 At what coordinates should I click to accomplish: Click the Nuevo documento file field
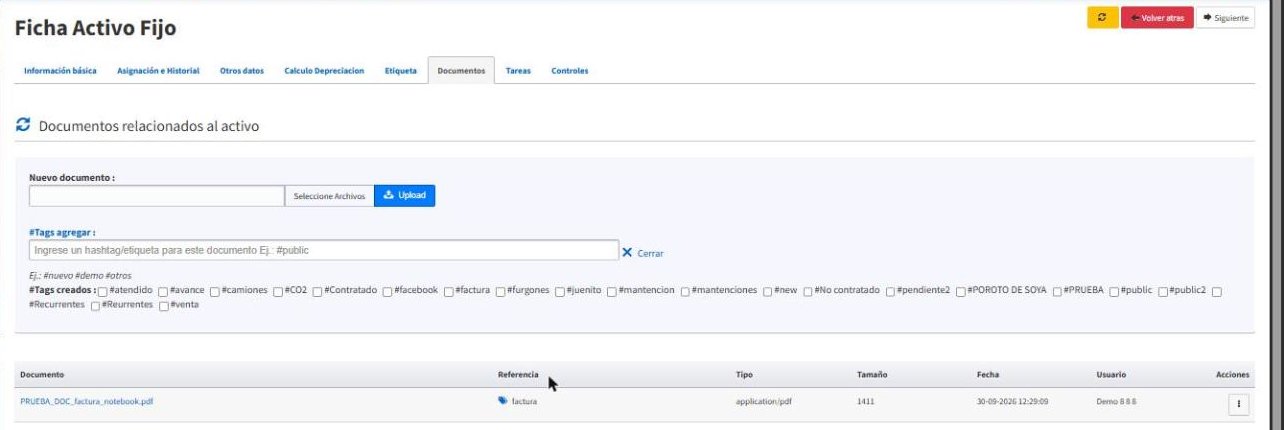tap(156, 196)
